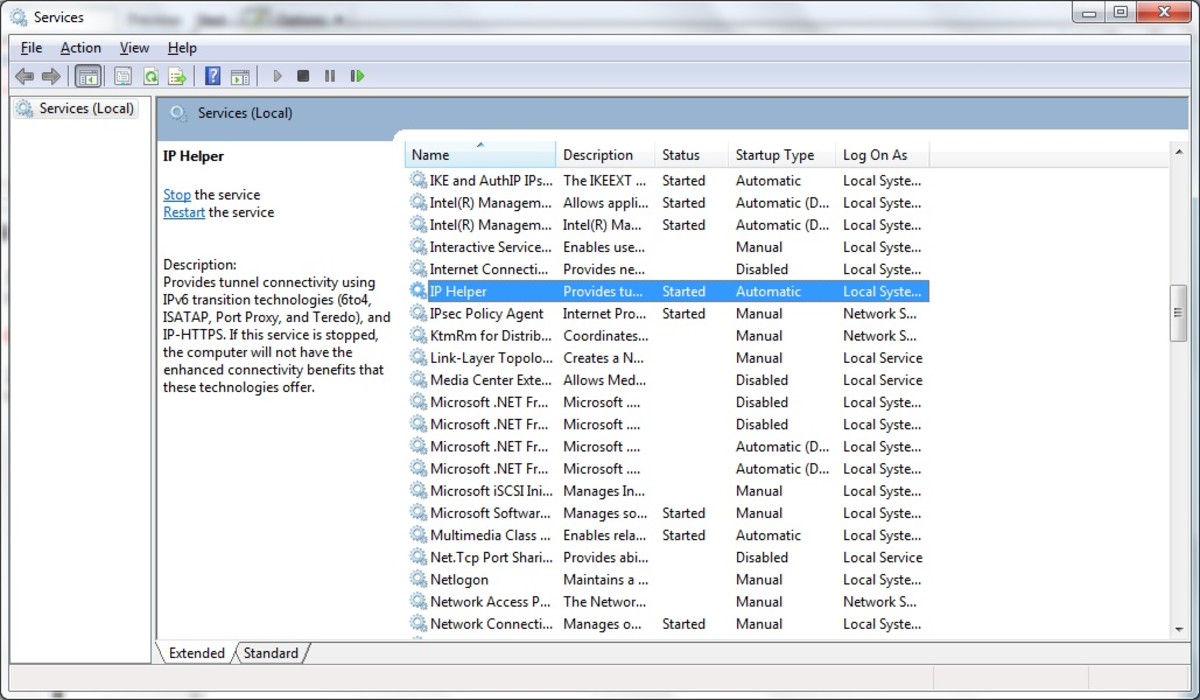This screenshot has width=1200, height=700.
Task: Click the back navigation arrow
Action: [x=24, y=75]
